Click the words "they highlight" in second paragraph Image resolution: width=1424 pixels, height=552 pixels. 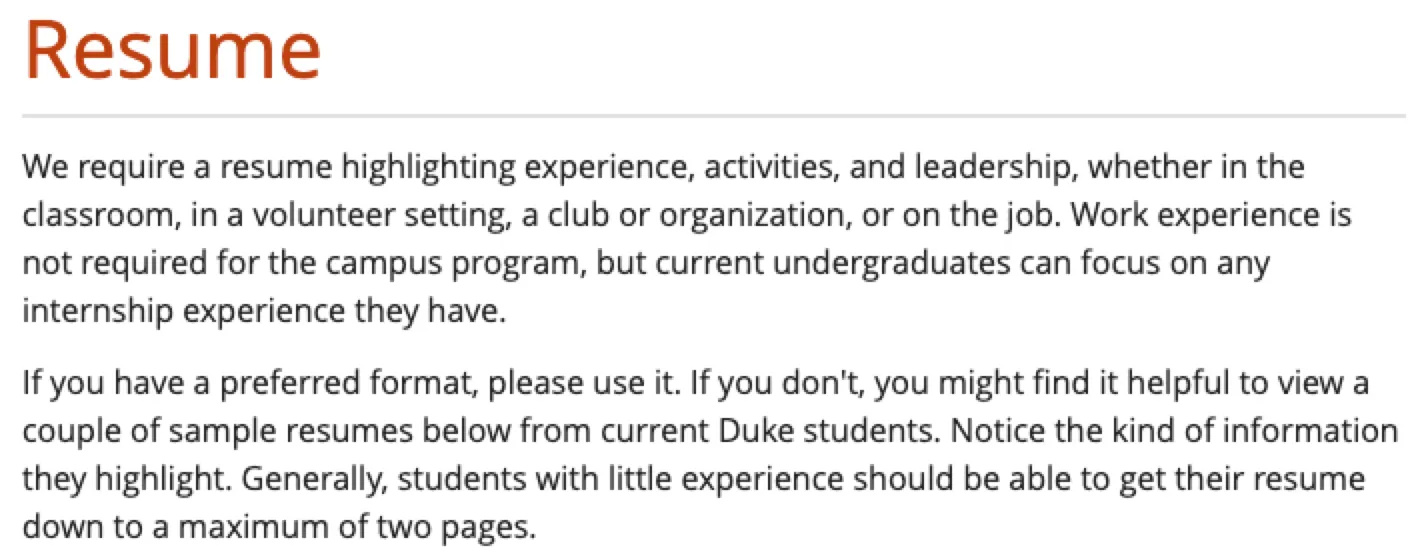click(120, 479)
